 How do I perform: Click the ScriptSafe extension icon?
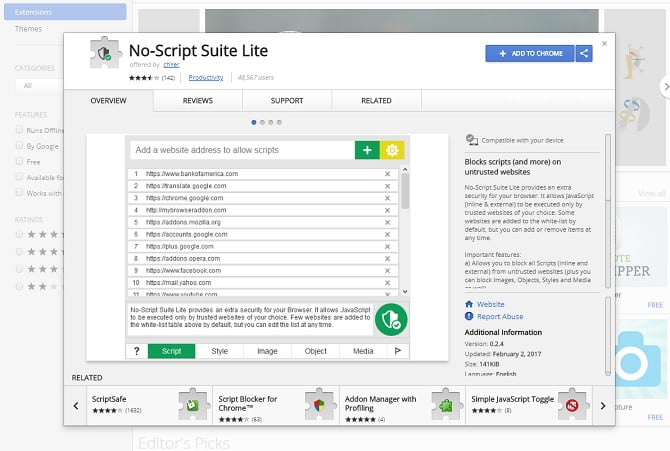193,404
